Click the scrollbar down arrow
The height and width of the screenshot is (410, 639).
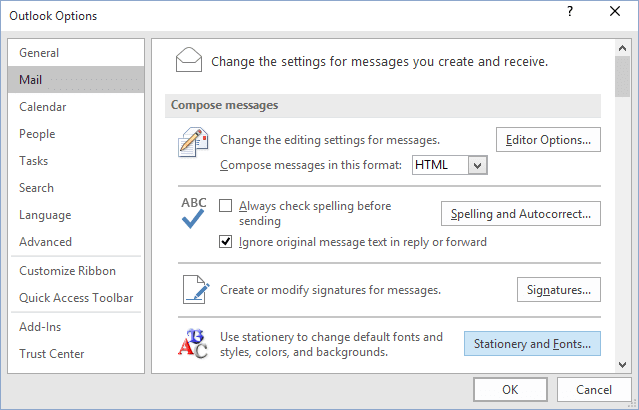pos(622,365)
